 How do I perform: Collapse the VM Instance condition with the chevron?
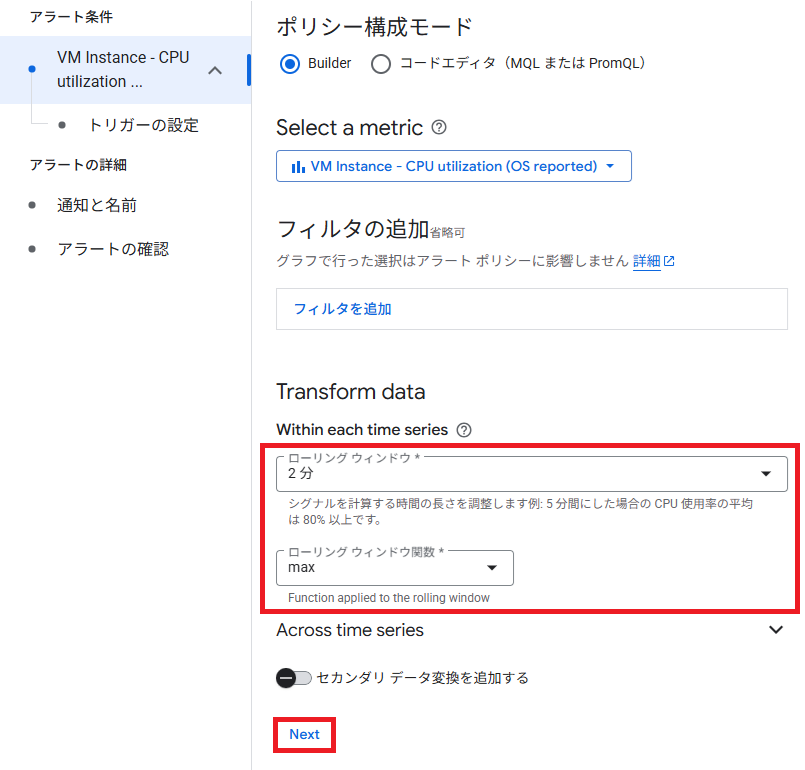tap(215, 70)
